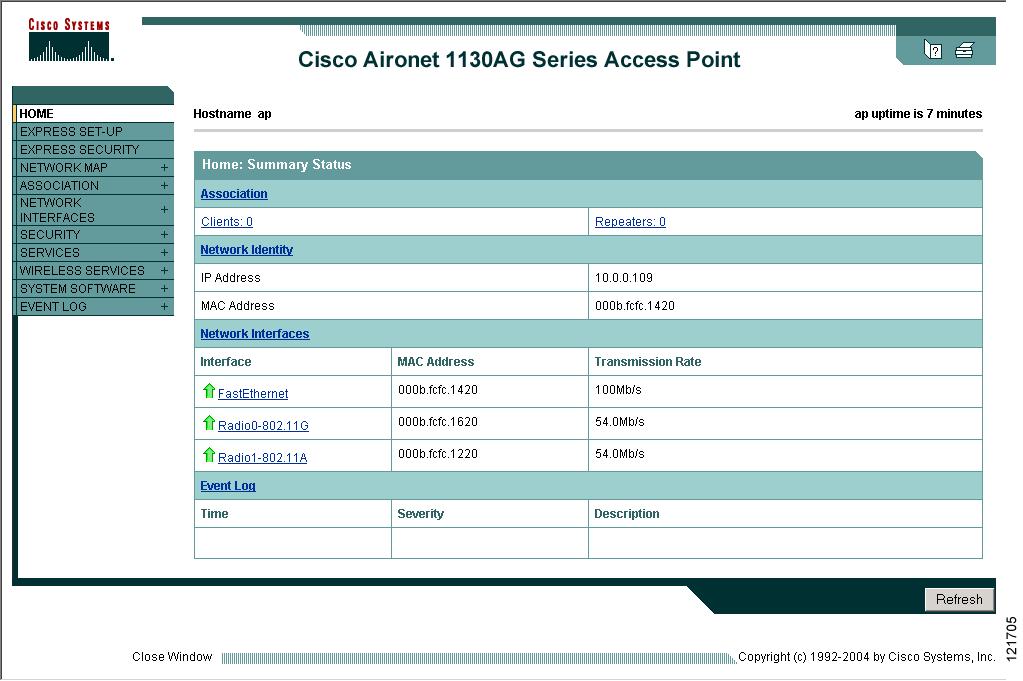
Task: Click the ap uptime status text
Action: [918, 114]
